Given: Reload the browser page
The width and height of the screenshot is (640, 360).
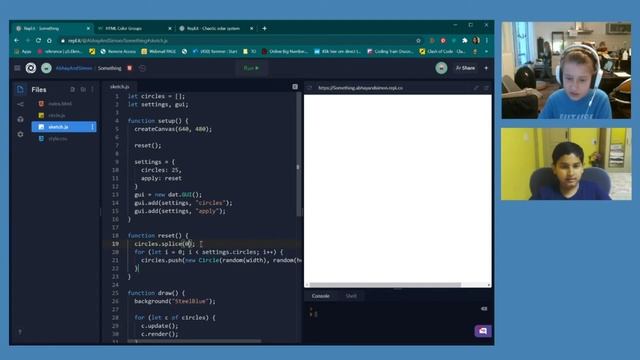Looking at the screenshot, I should pyautogui.click(x=38, y=40).
